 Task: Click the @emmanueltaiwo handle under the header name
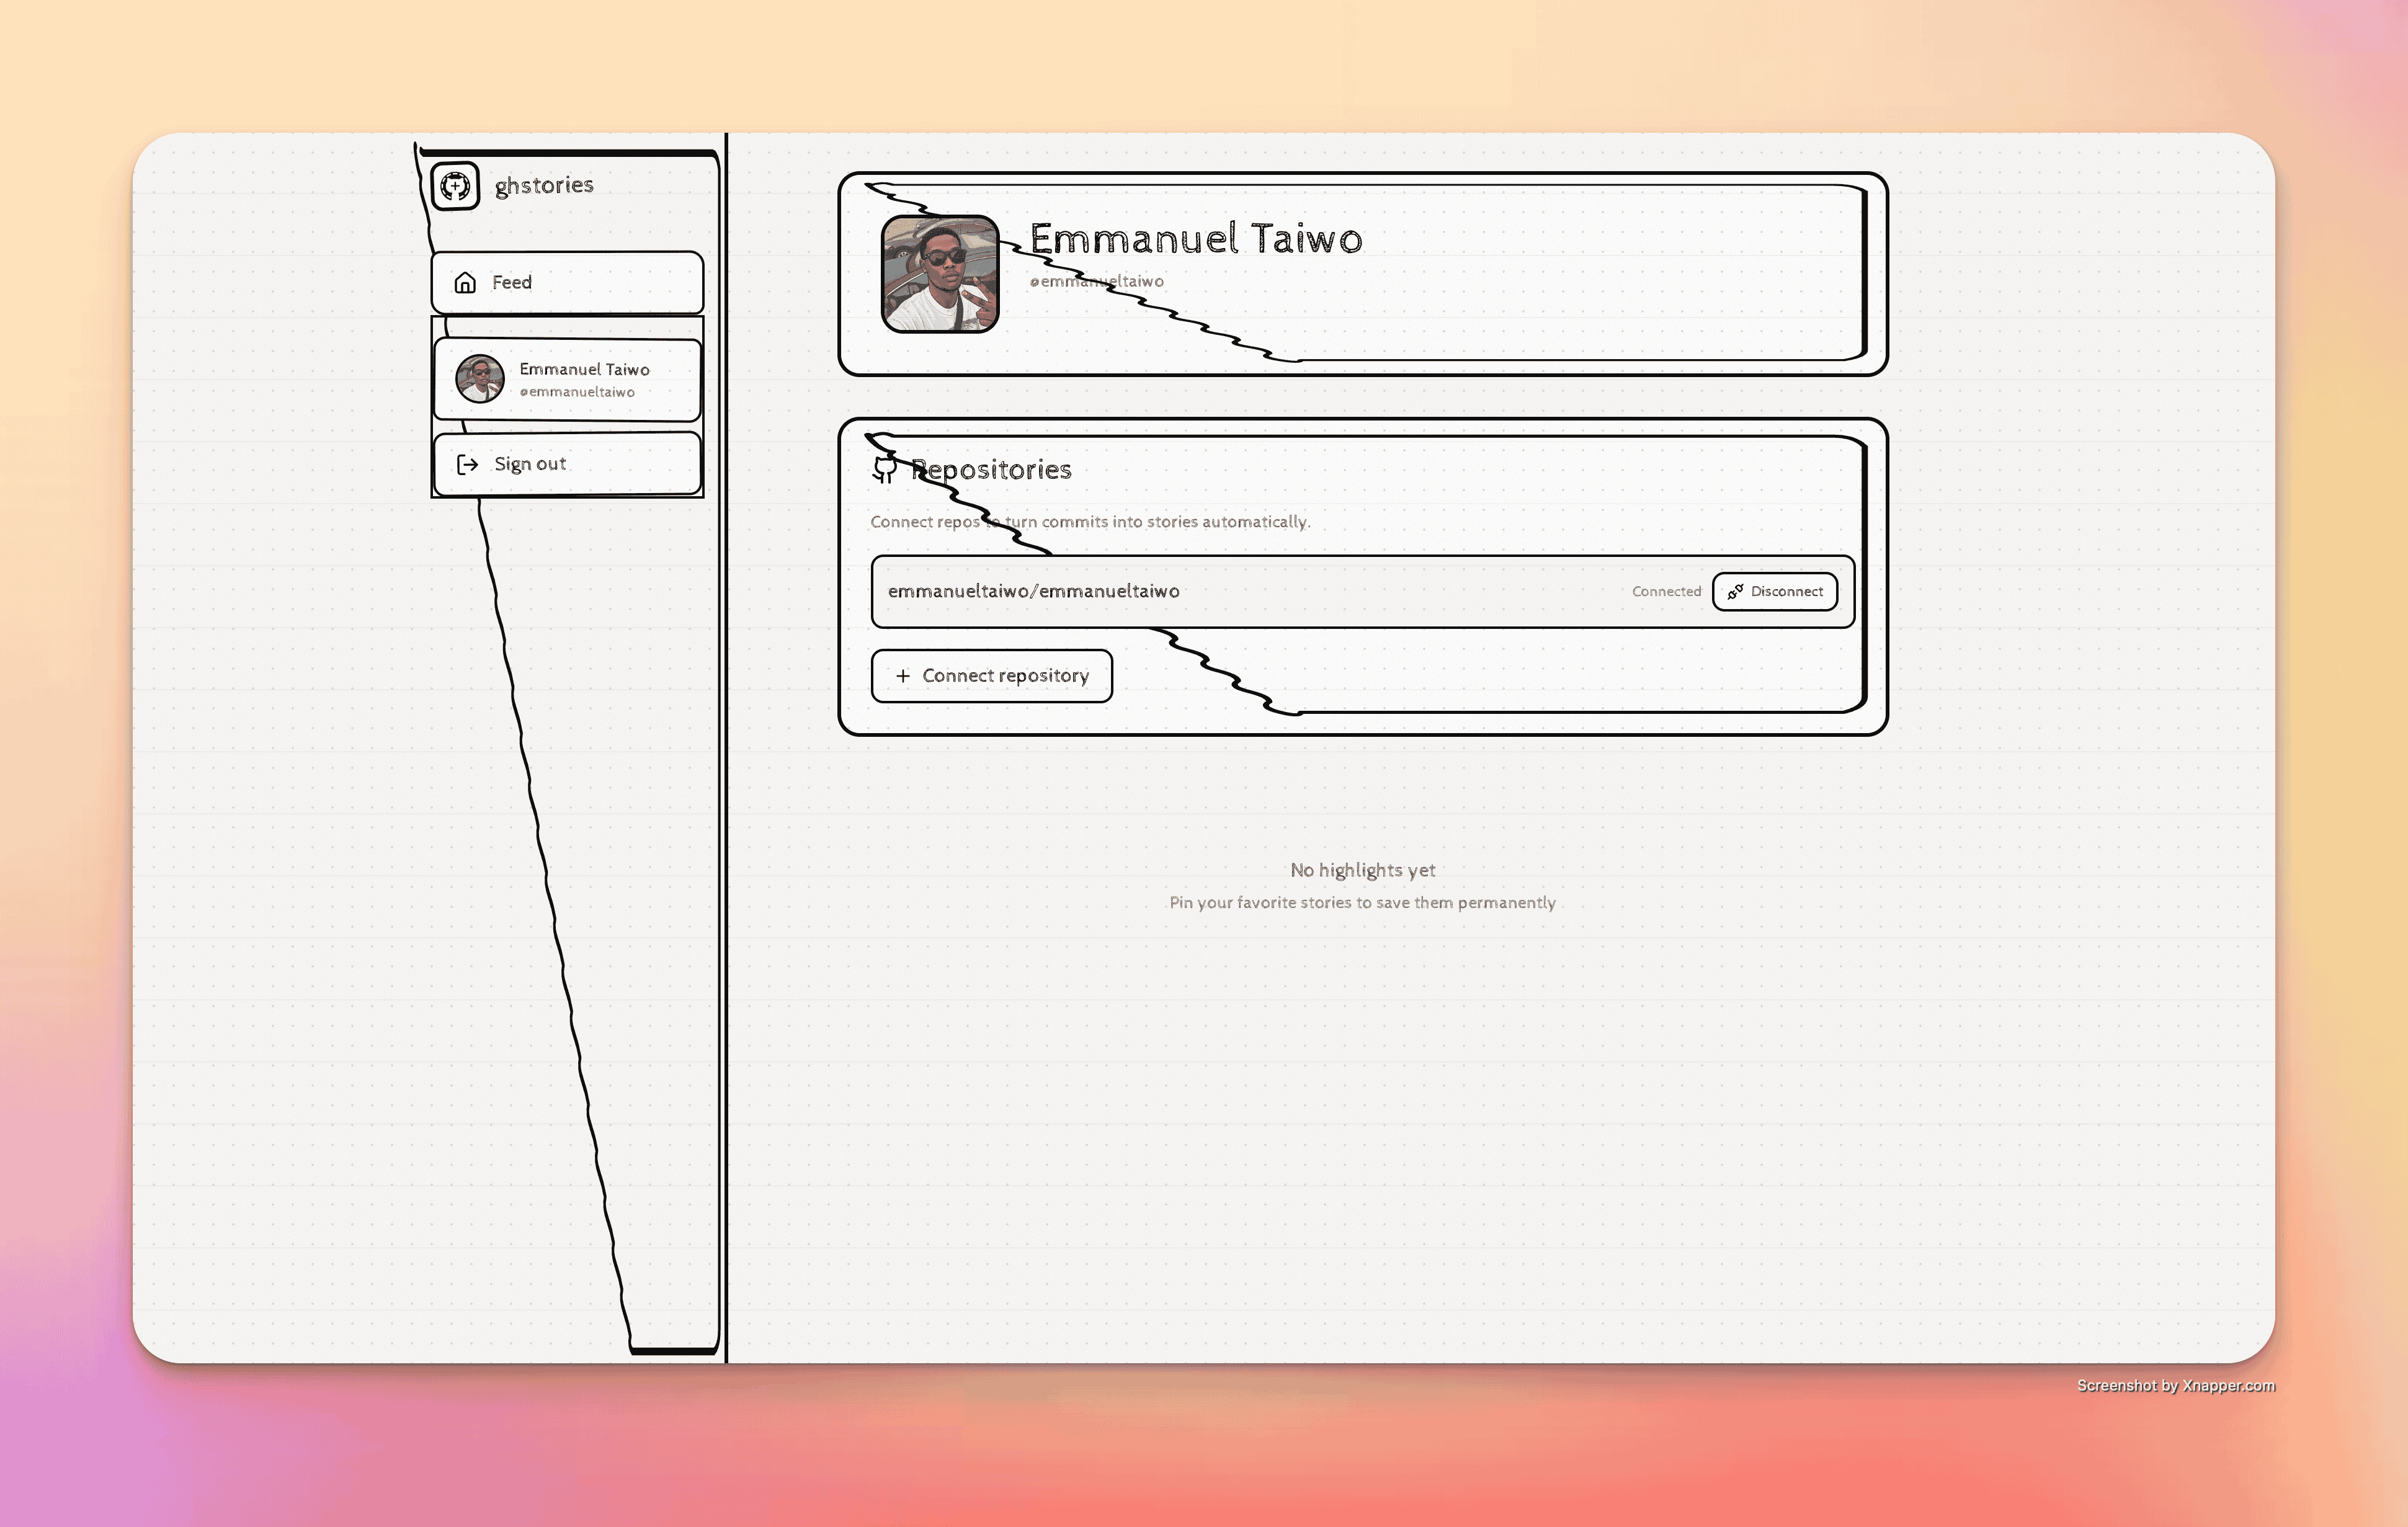tap(1097, 281)
